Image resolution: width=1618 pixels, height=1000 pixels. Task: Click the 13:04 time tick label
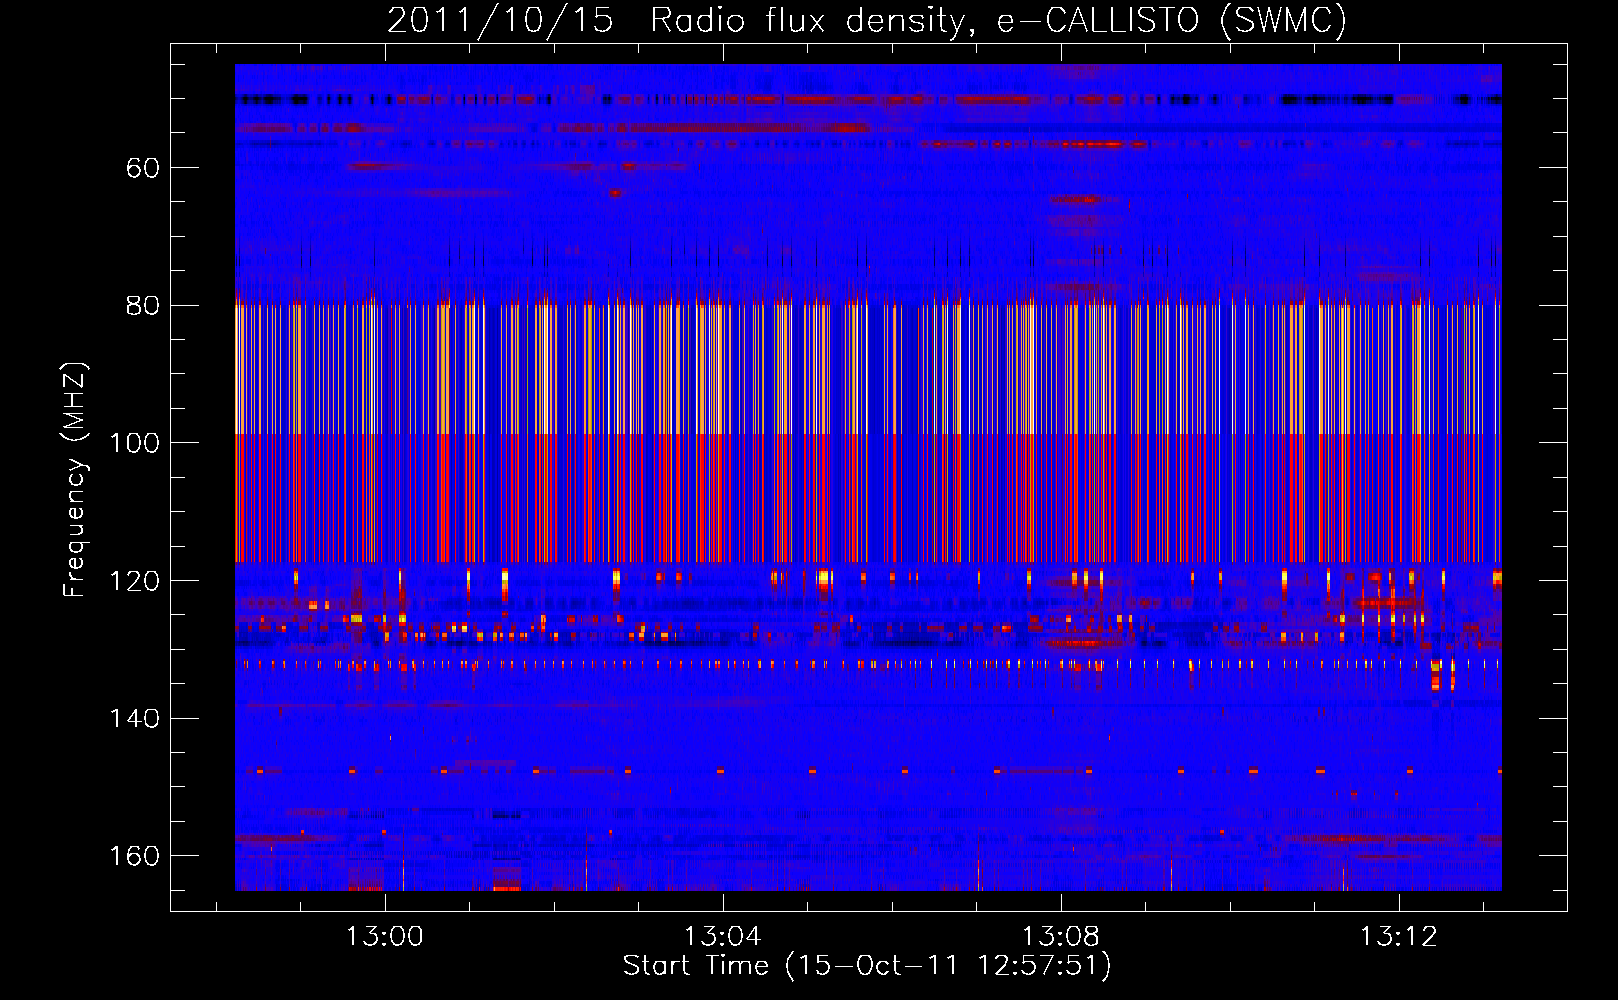tap(722, 937)
